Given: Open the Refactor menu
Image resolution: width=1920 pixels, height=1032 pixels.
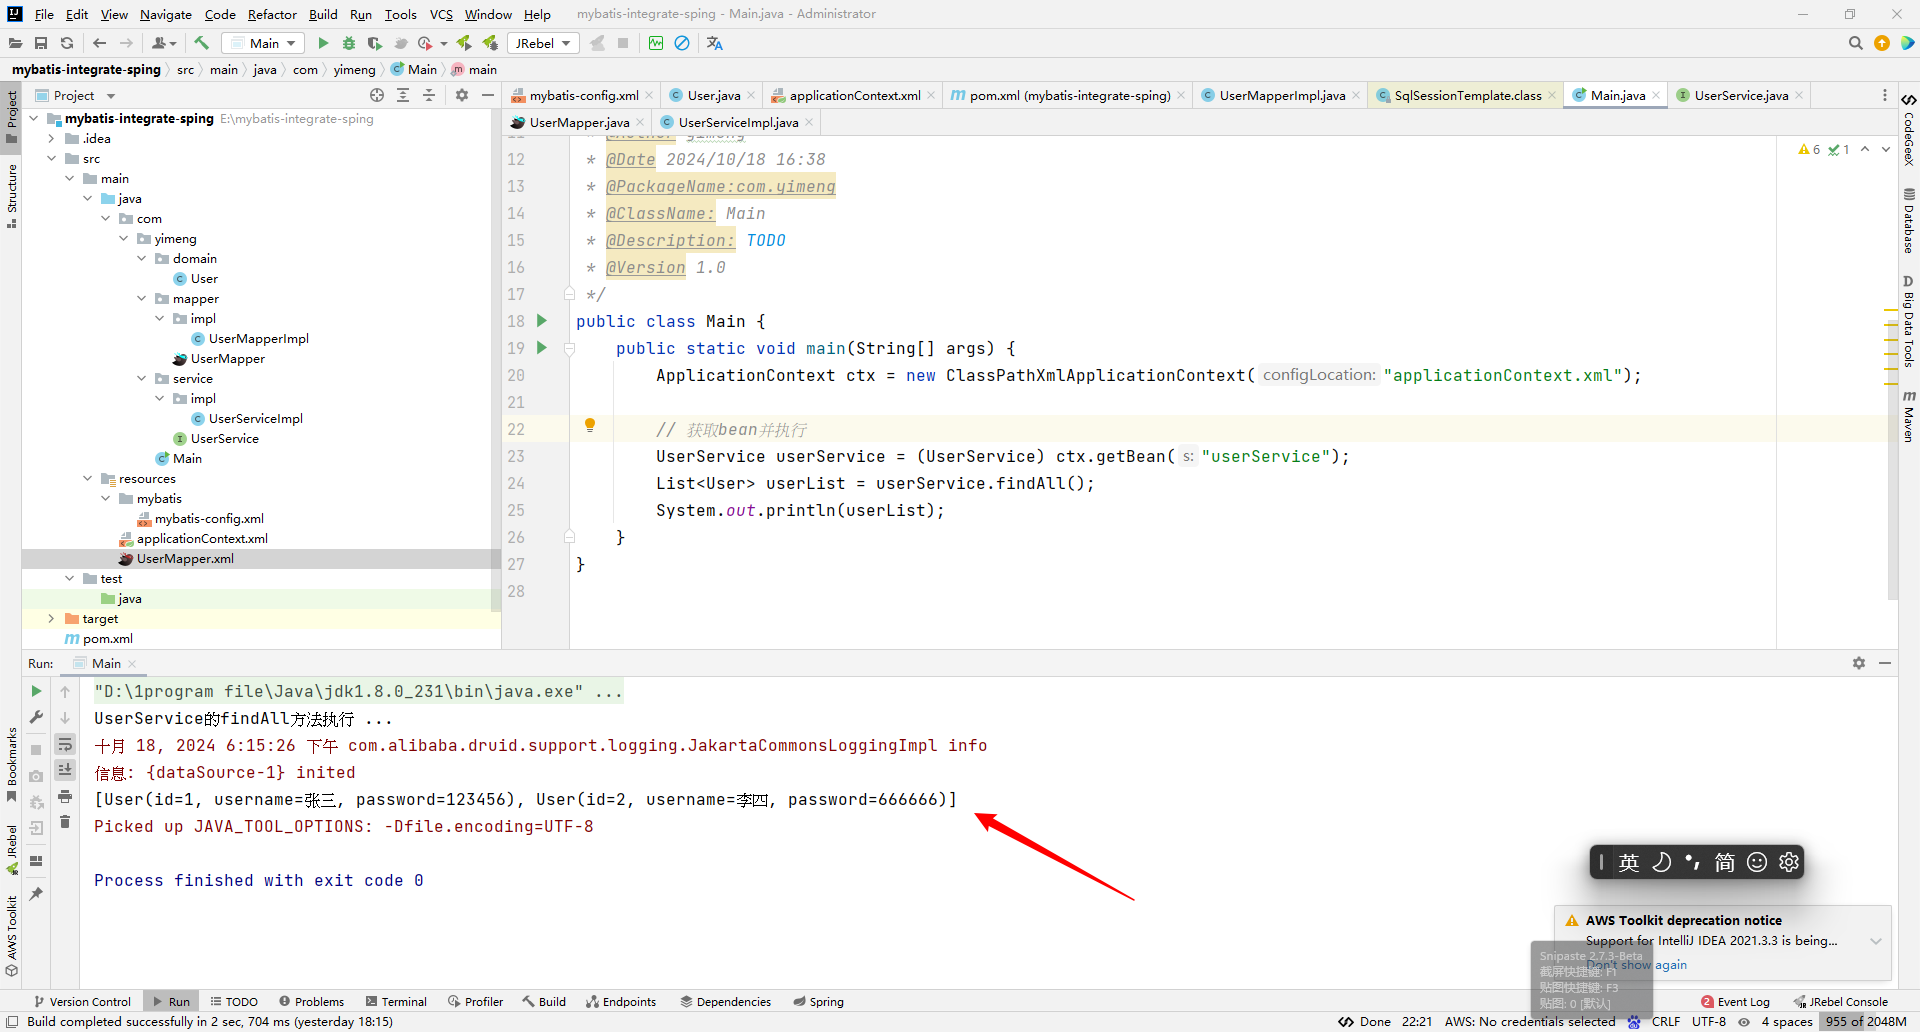Looking at the screenshot, I should point(272,14).
